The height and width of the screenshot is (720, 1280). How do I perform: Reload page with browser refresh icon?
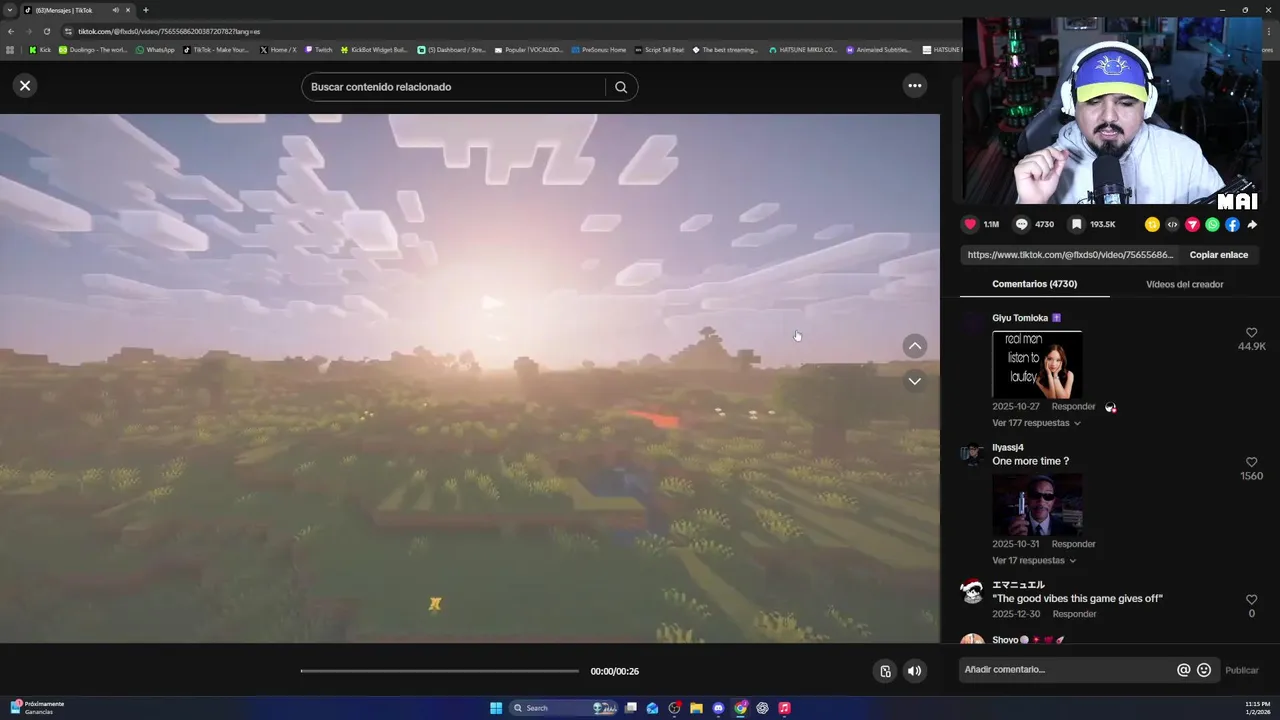click(46, 31)
